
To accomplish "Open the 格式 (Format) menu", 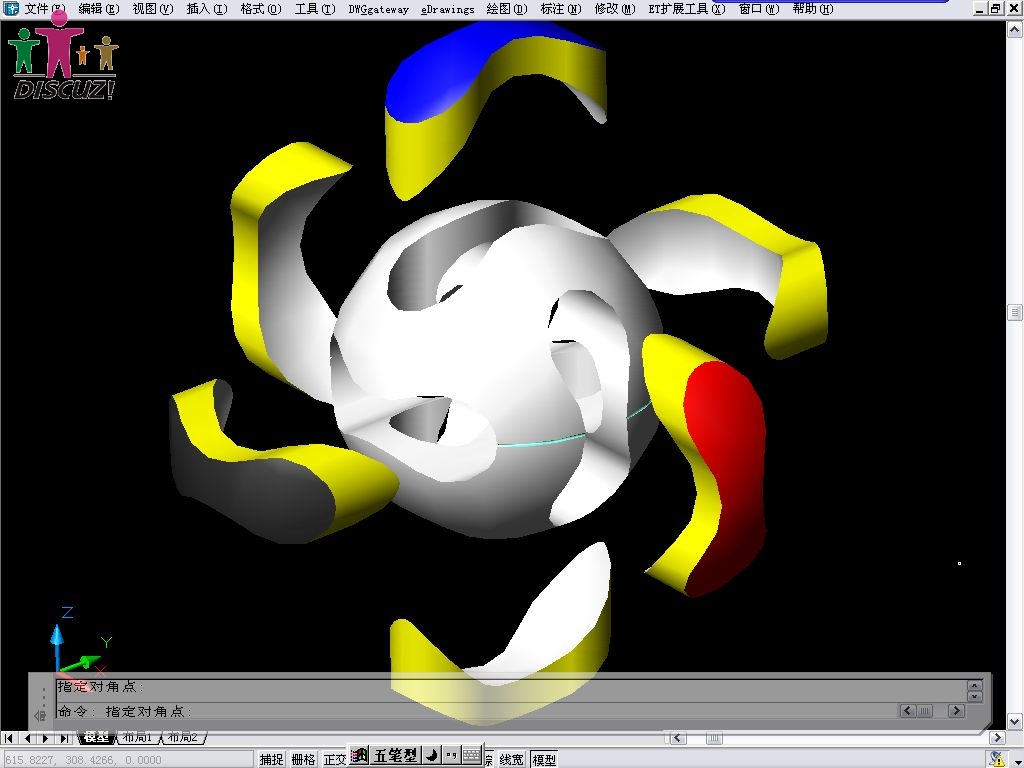I will (x=261, y=9).
